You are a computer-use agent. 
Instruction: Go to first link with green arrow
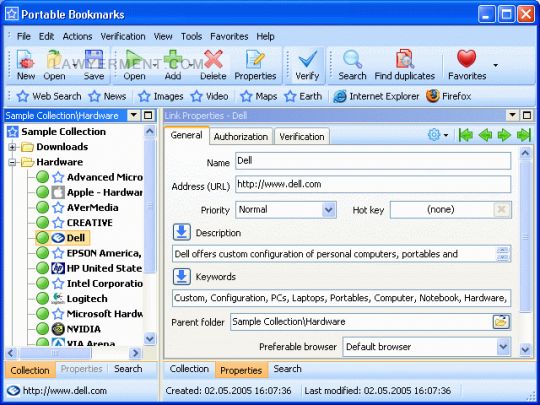tap(466, 135)
